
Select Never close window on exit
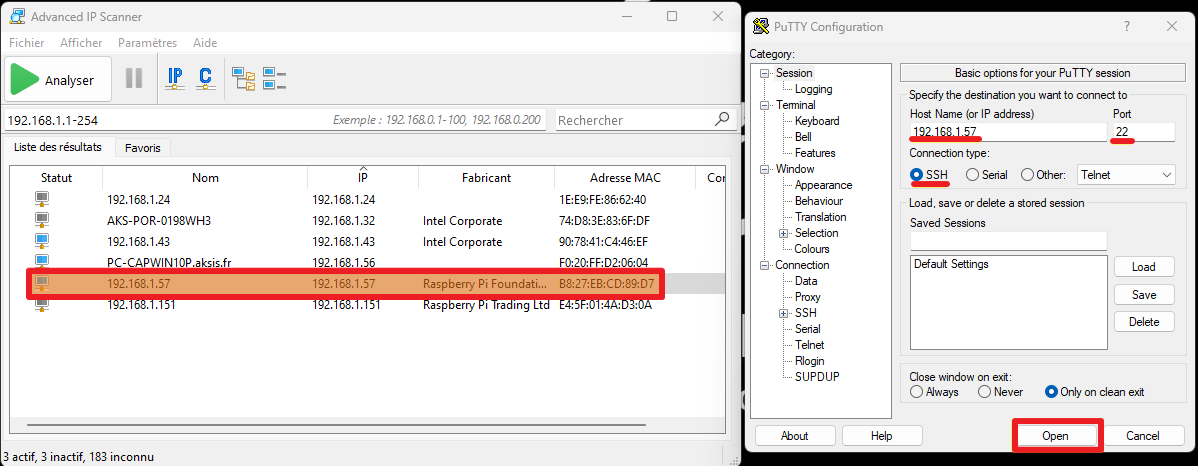(1000, 392)
